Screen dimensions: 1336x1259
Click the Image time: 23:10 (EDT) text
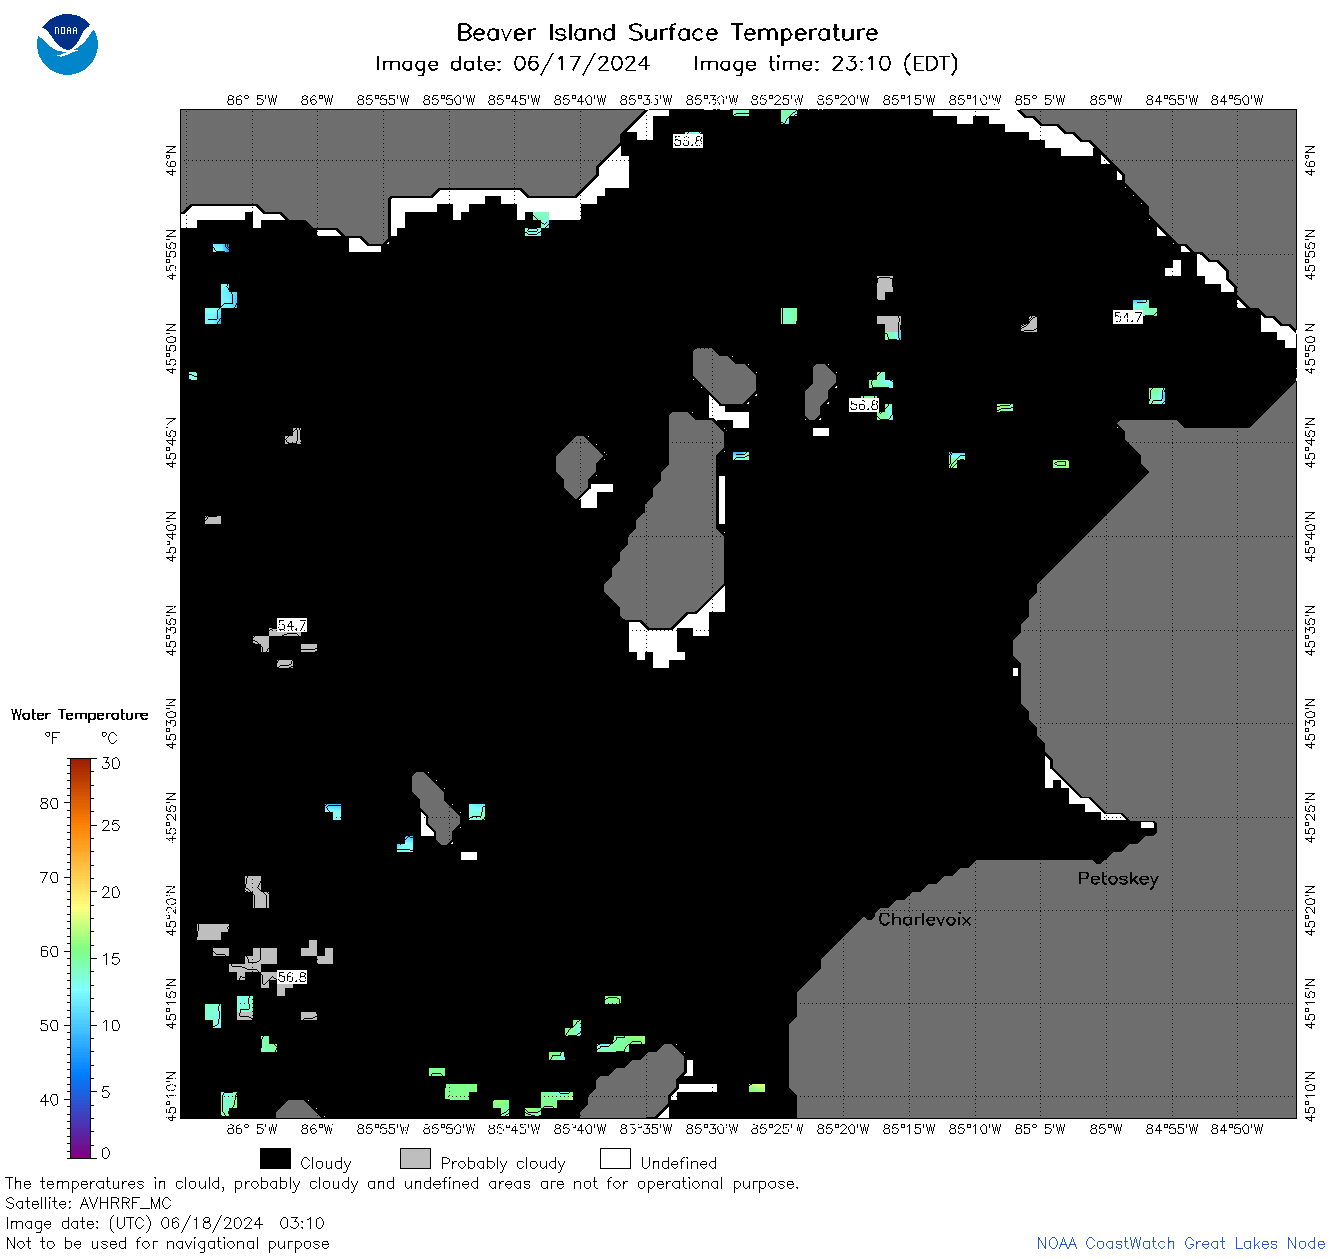coord(825,64)
